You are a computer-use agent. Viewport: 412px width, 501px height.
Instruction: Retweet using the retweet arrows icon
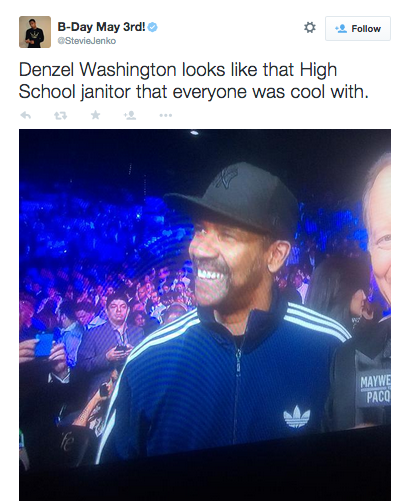pos(61,115)
